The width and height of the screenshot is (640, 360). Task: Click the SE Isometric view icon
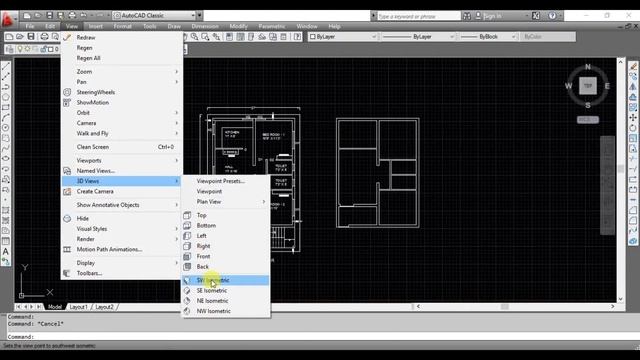tap(187, 290)
